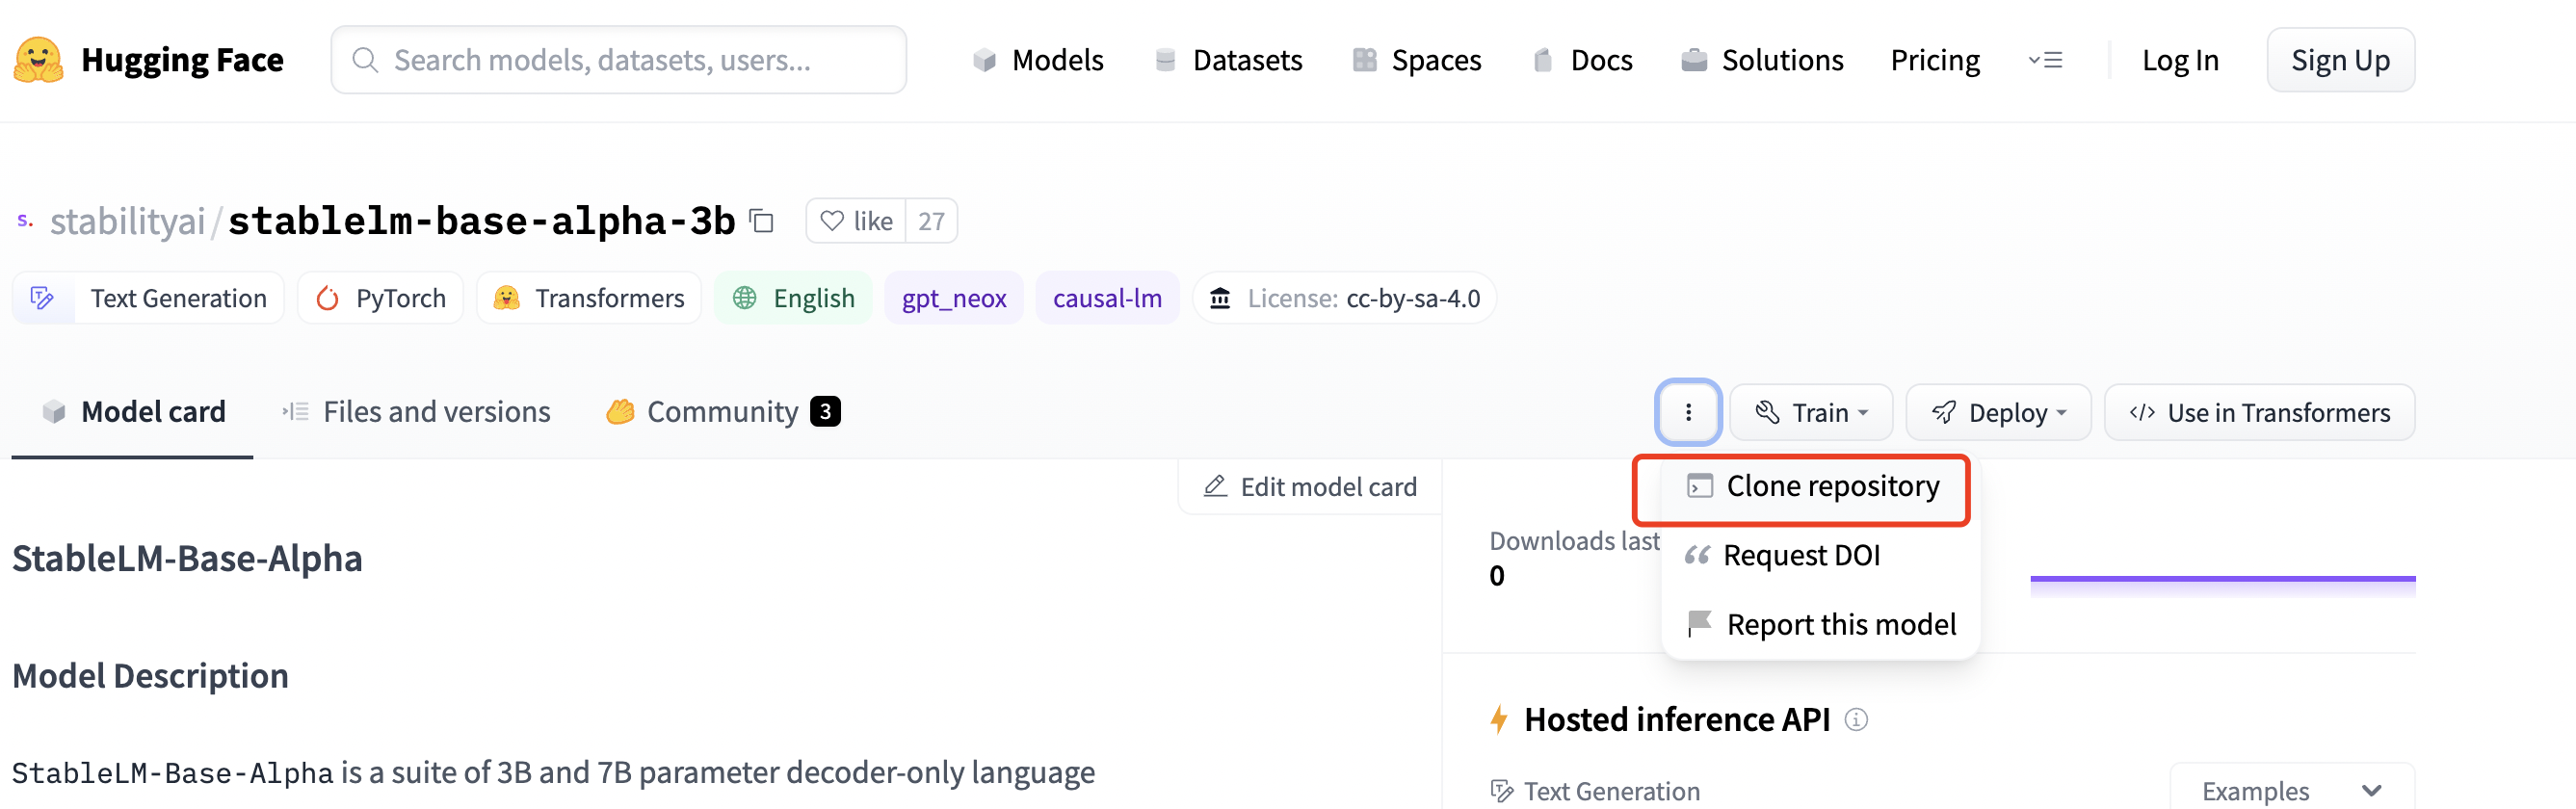Filter by Transformers tag
The width and height of the screenshot is (2576, 809).
coord(589,298)
